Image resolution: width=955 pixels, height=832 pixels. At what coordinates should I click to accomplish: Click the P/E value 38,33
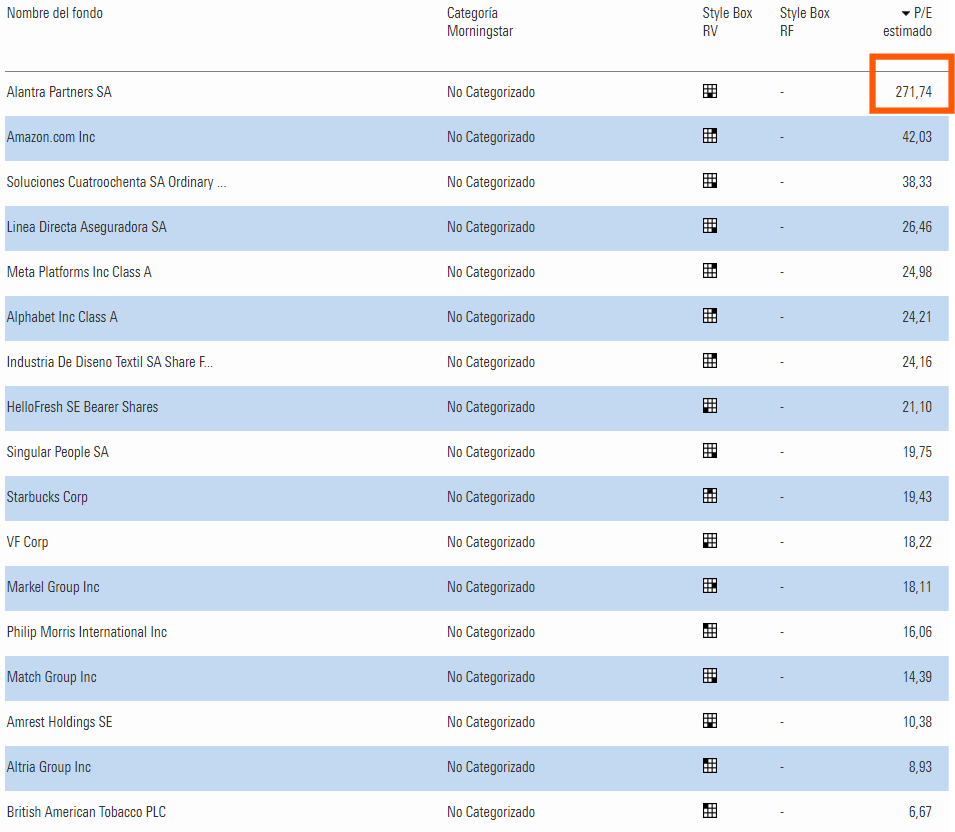tap(917, 182)
